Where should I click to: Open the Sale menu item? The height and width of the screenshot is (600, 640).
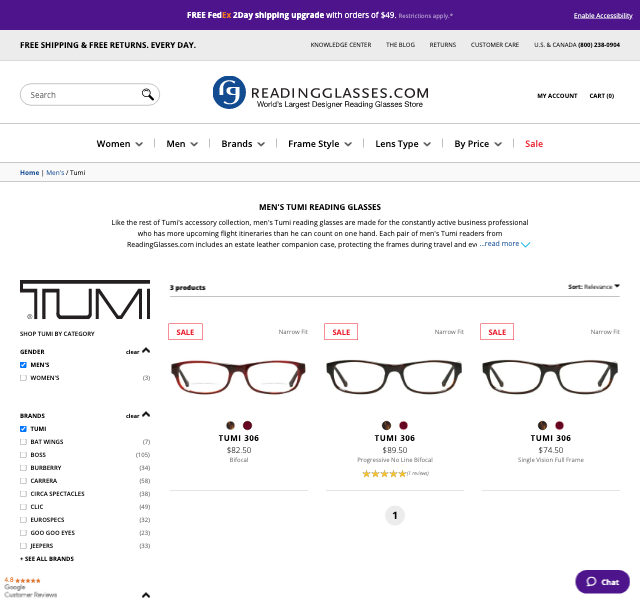534,144
